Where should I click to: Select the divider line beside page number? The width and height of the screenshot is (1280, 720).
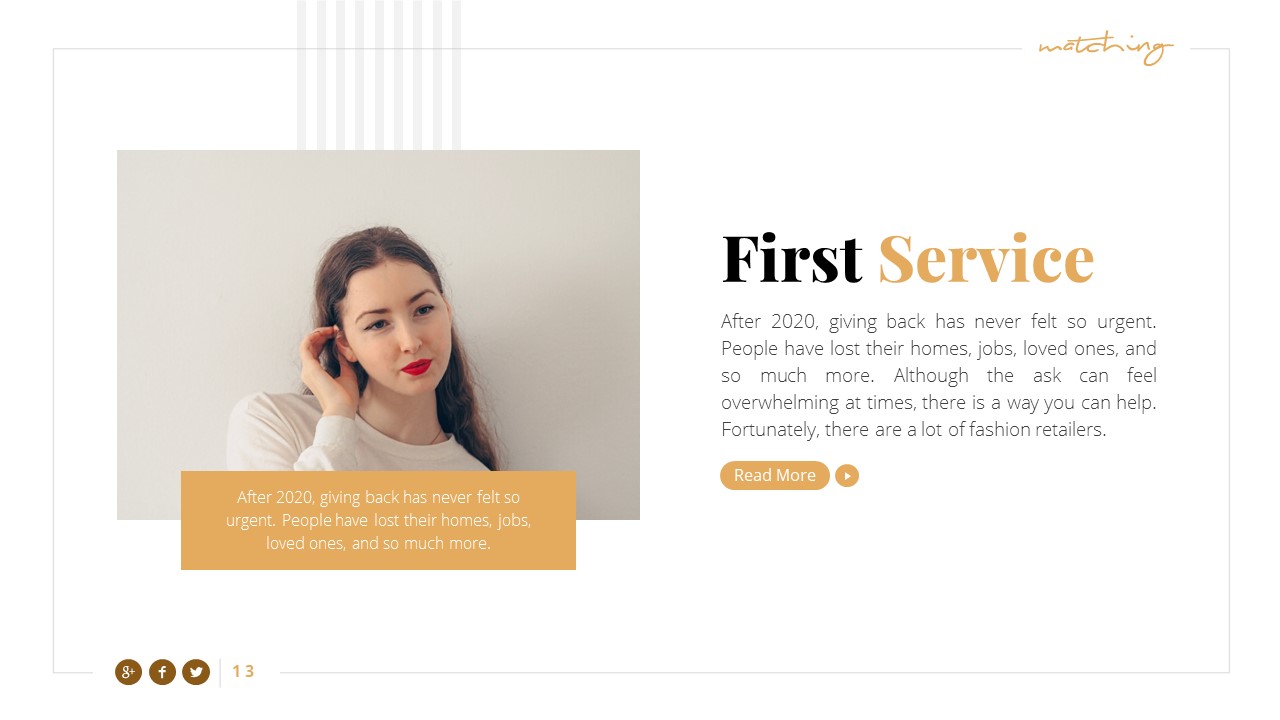pyautogui.click(x=220, y=672)
